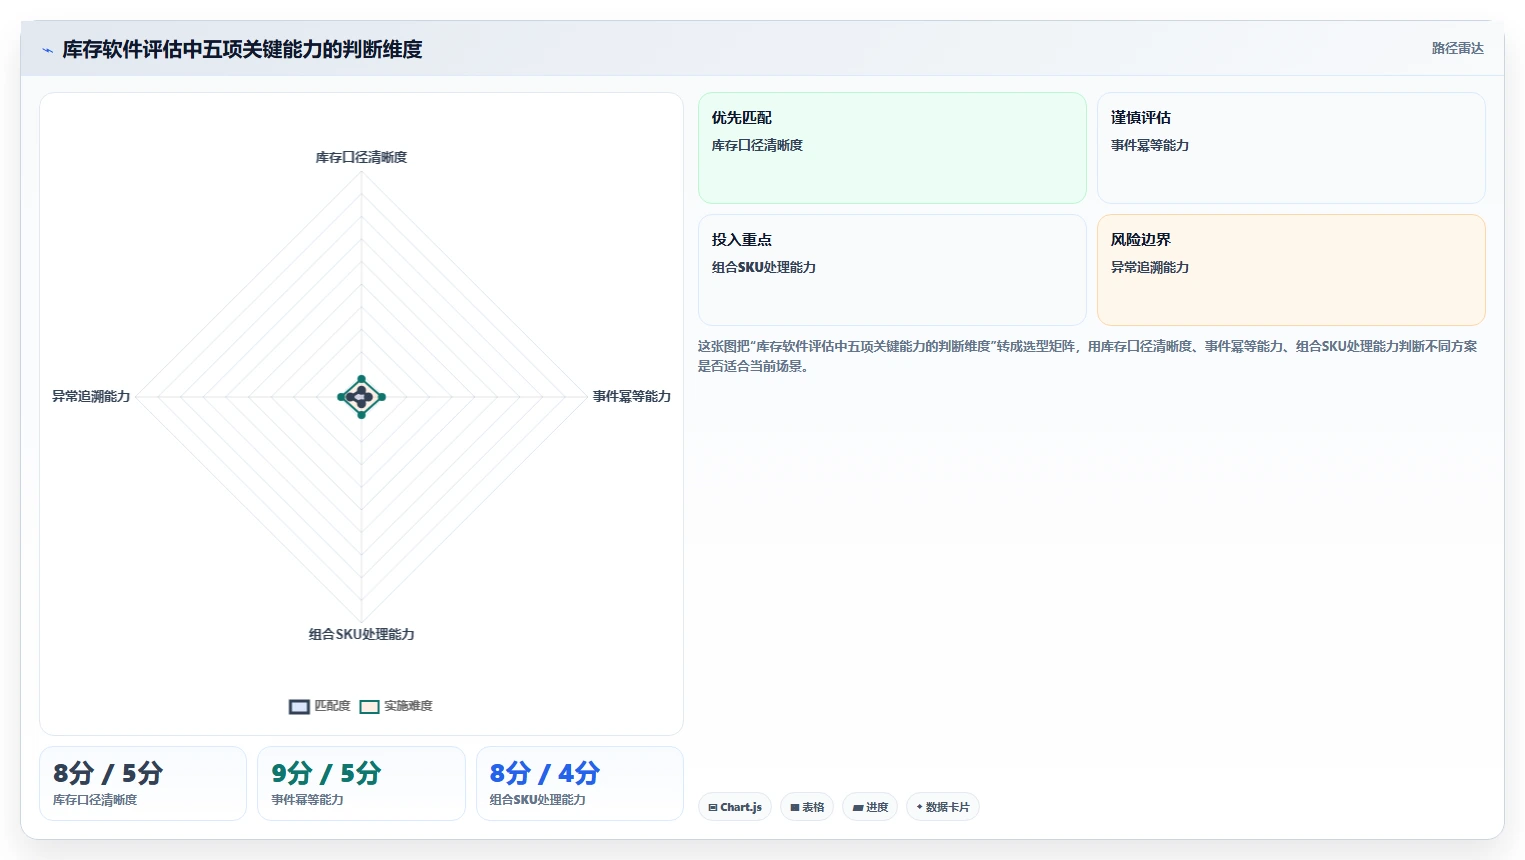The image size is (1525, 860).
Task: Toggle the 匹配度 legend swatch
Action: 299,707
